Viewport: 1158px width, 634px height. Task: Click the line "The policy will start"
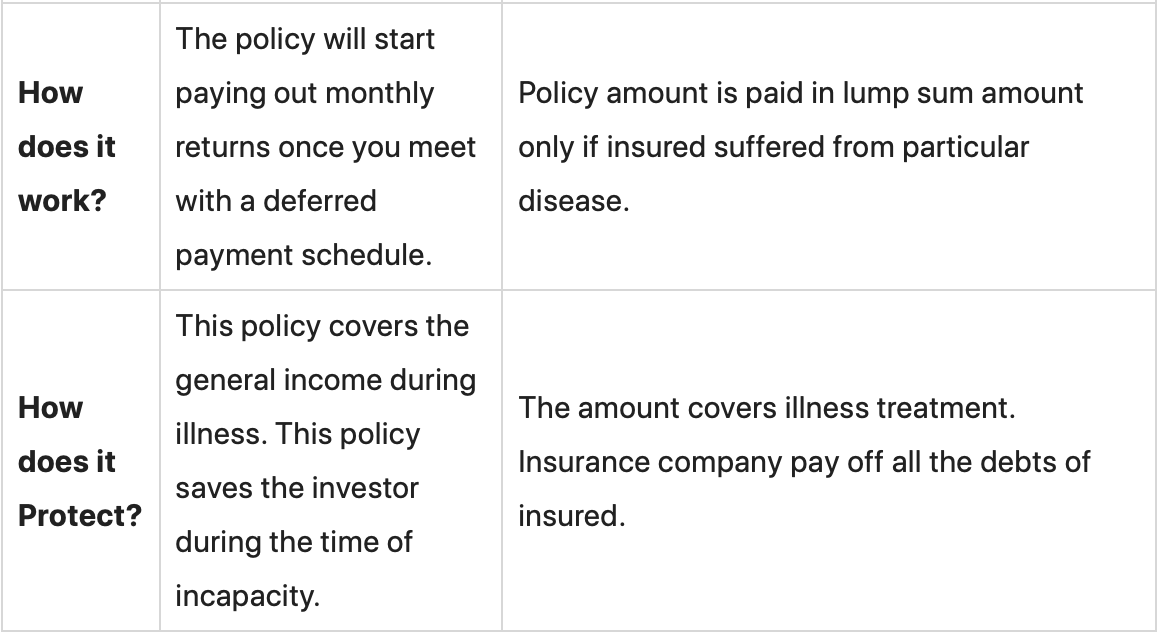click(x=305, y=40)
